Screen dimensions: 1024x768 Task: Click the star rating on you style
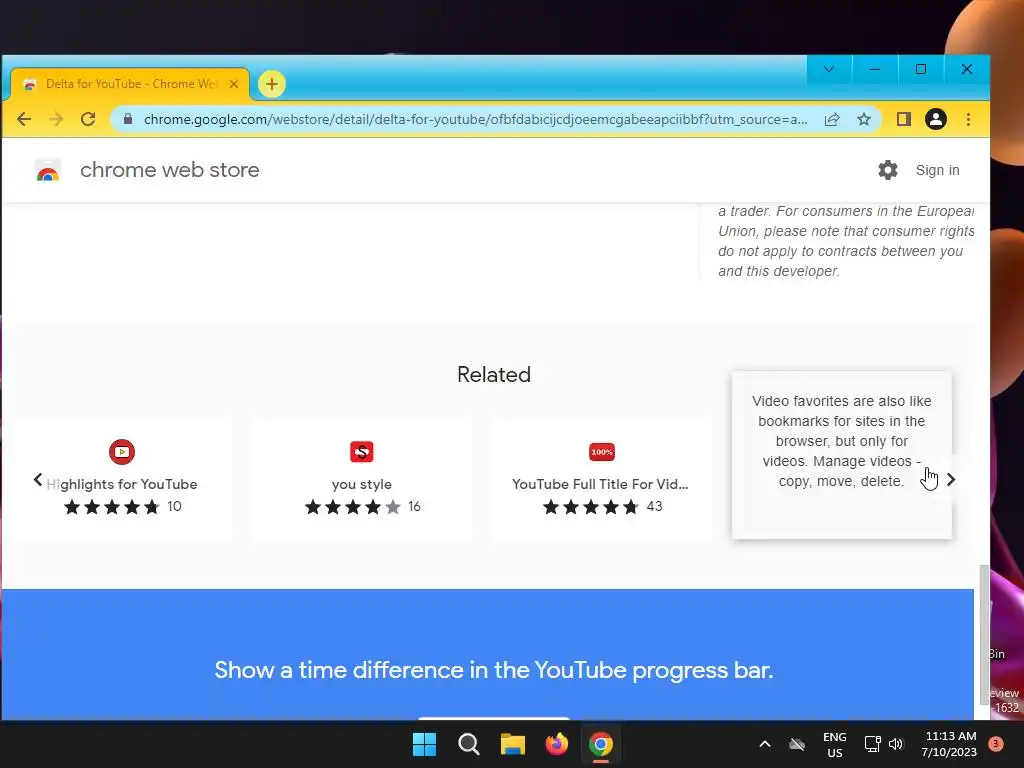click(353, 507)
